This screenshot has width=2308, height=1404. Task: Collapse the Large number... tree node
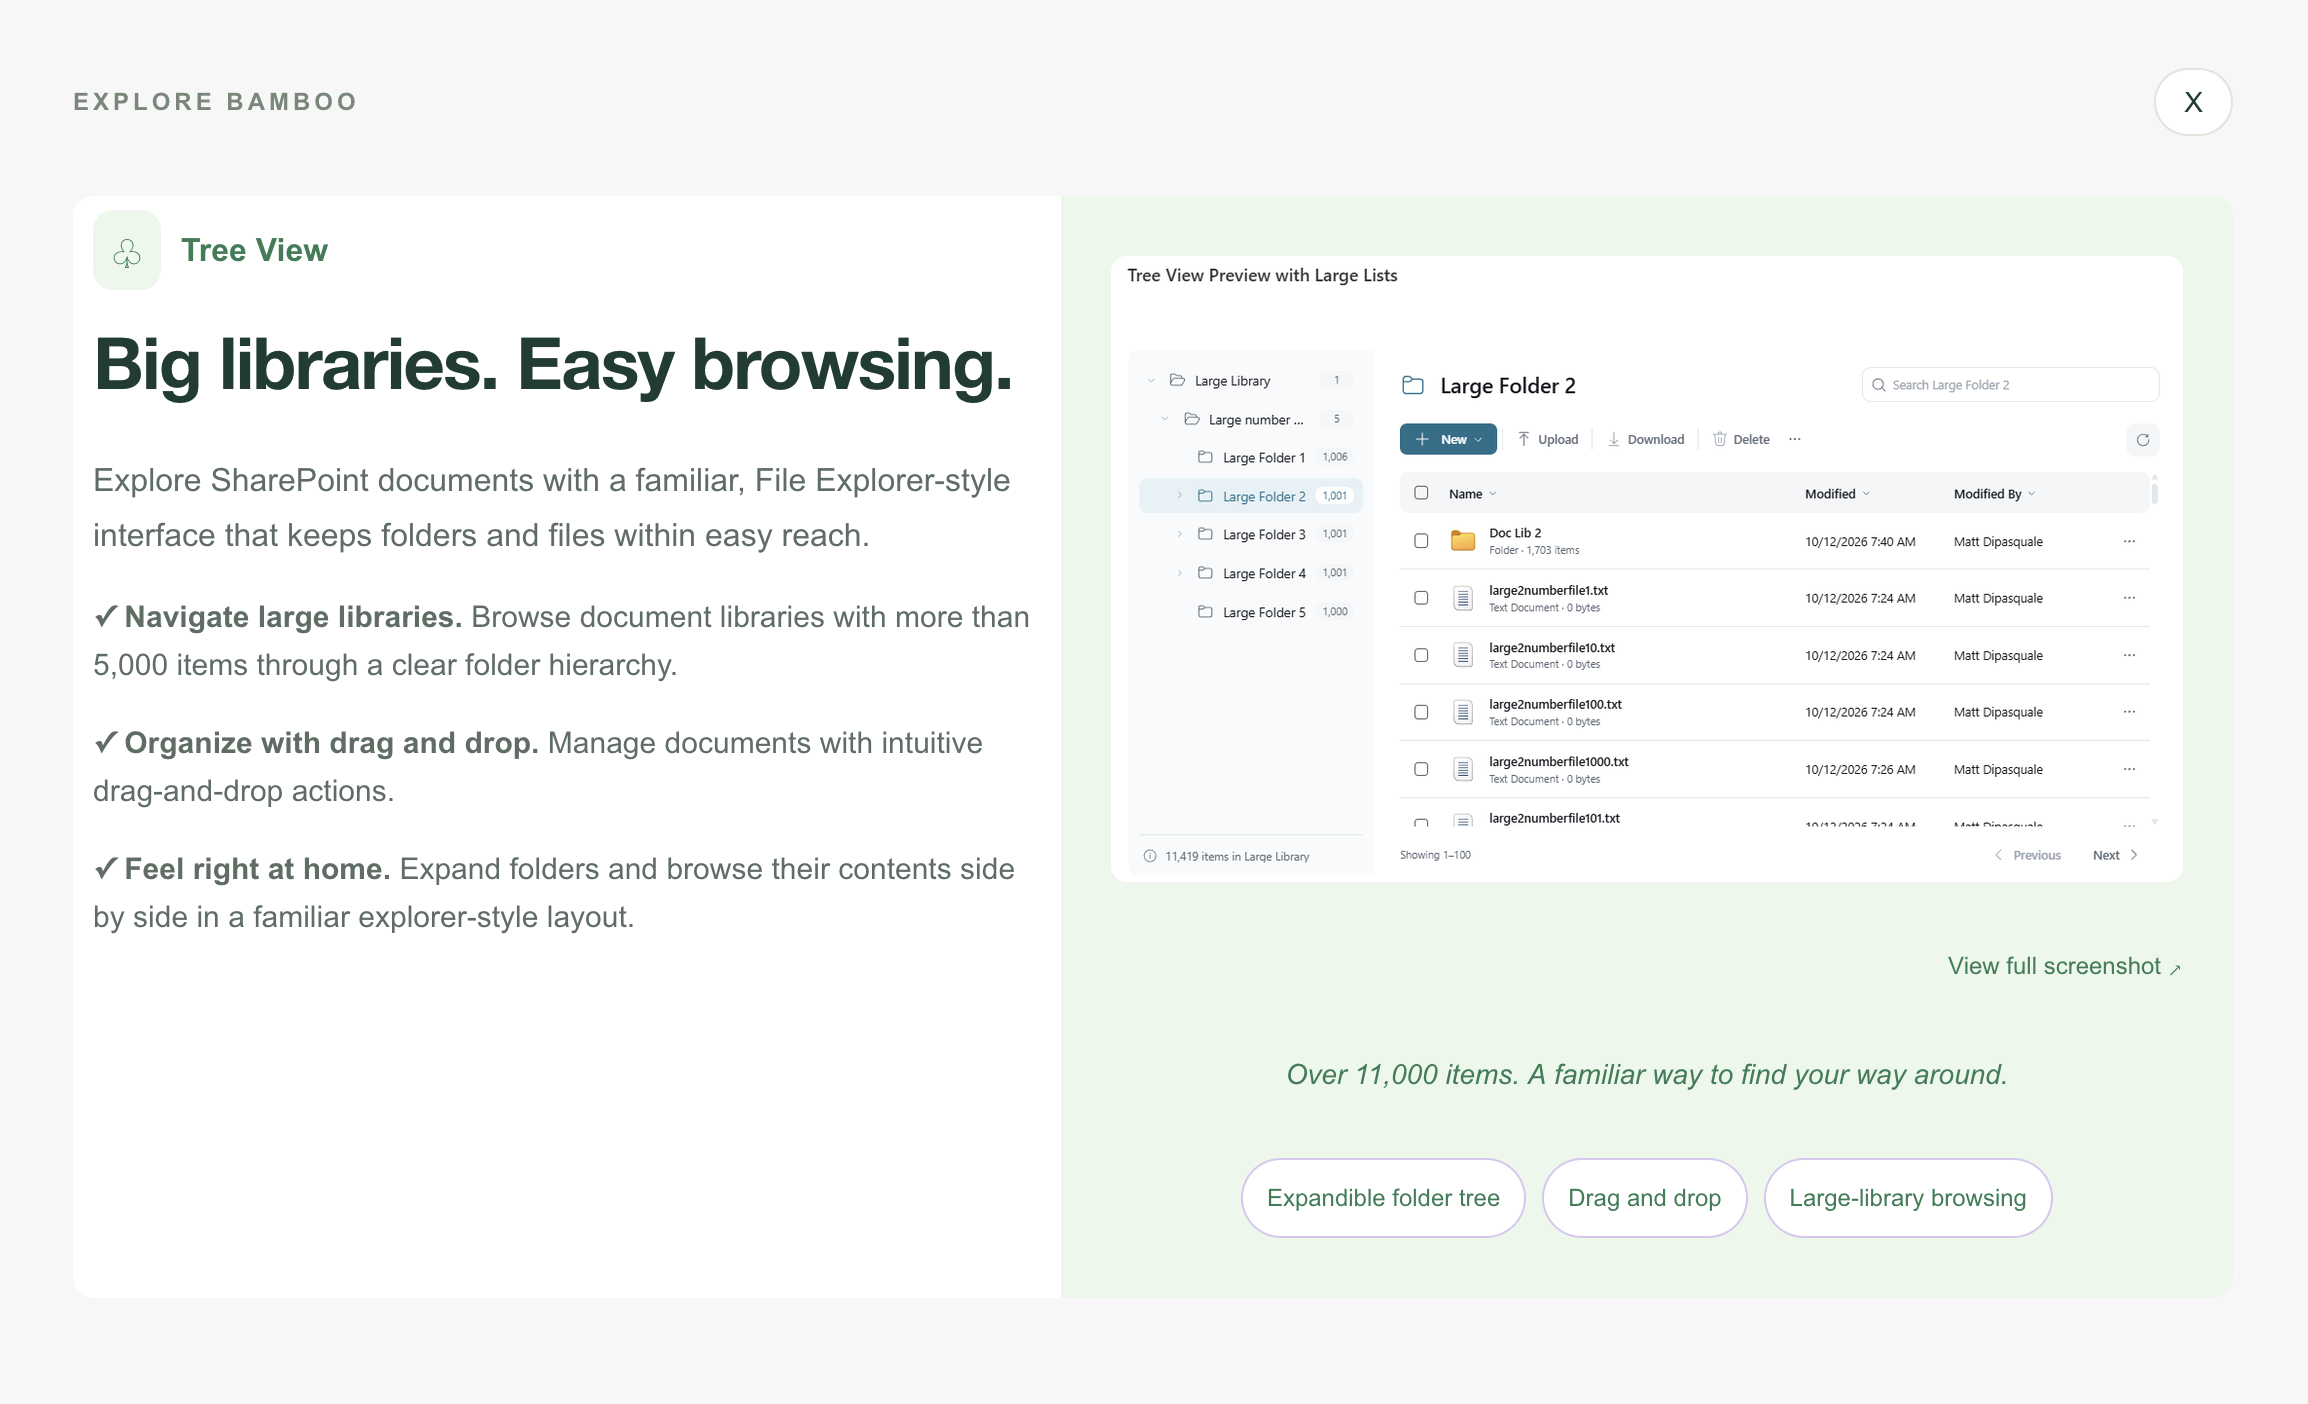[1165, 419]
